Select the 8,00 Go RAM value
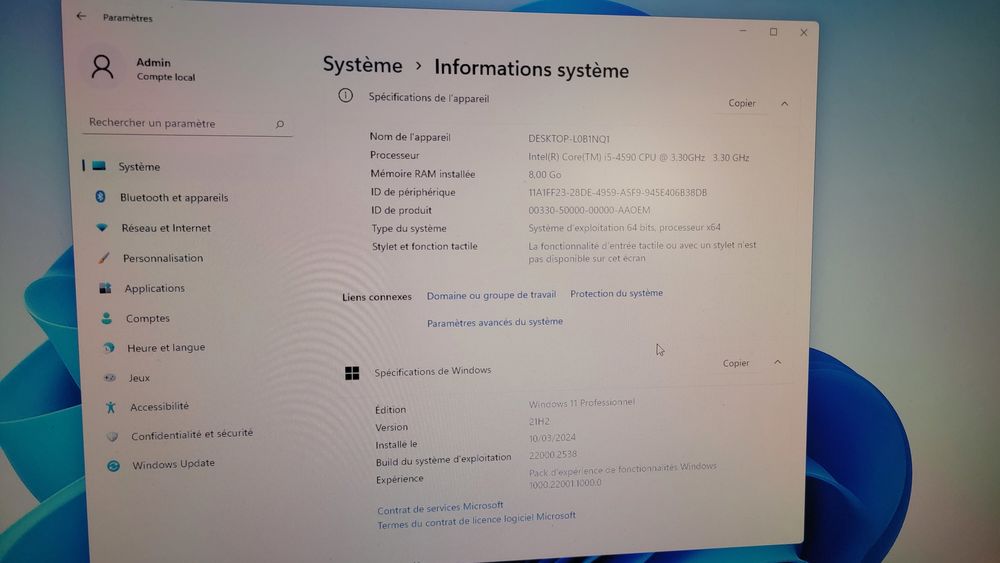The width and height of the screenshot is (1000, 563). click(545, 174)
